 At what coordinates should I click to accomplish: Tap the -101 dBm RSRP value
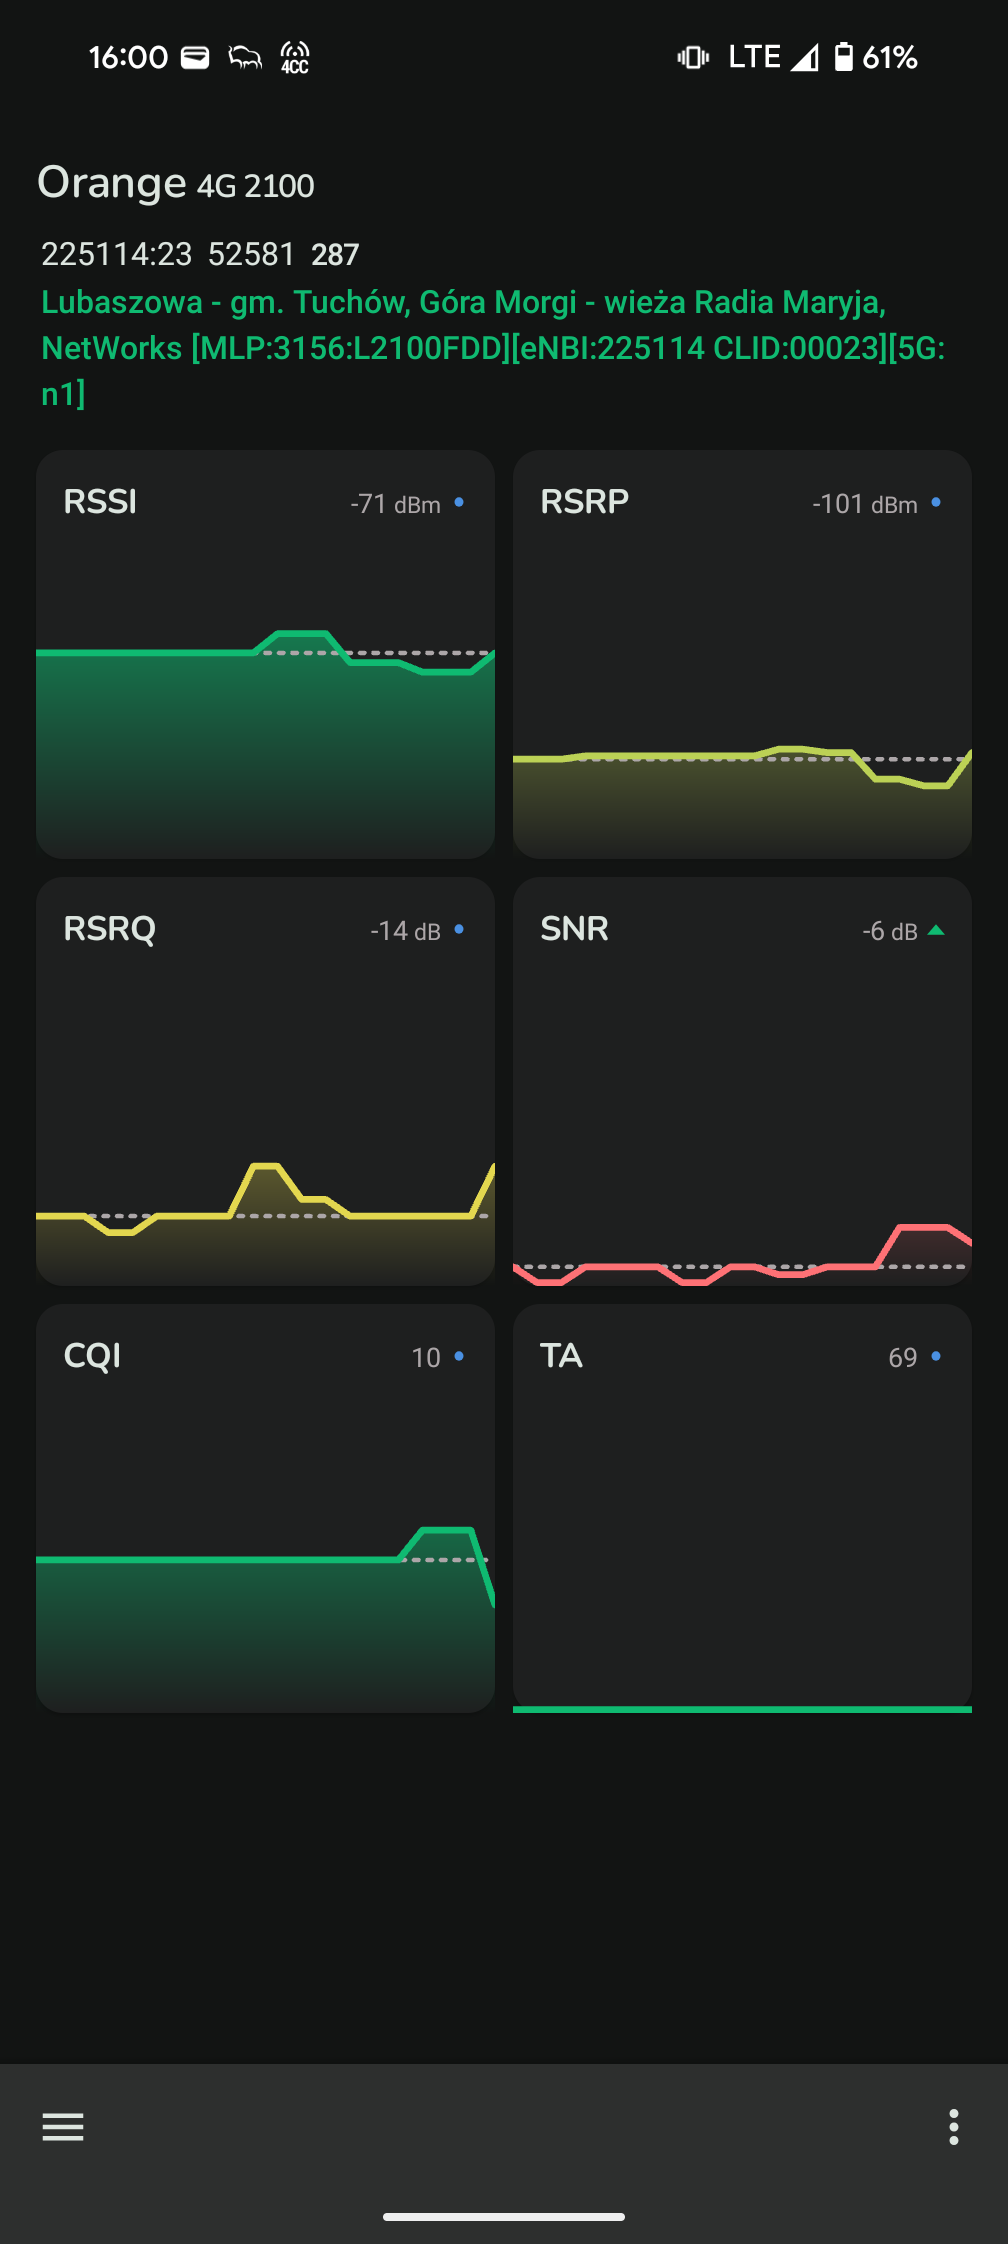[x=864, y=504]
